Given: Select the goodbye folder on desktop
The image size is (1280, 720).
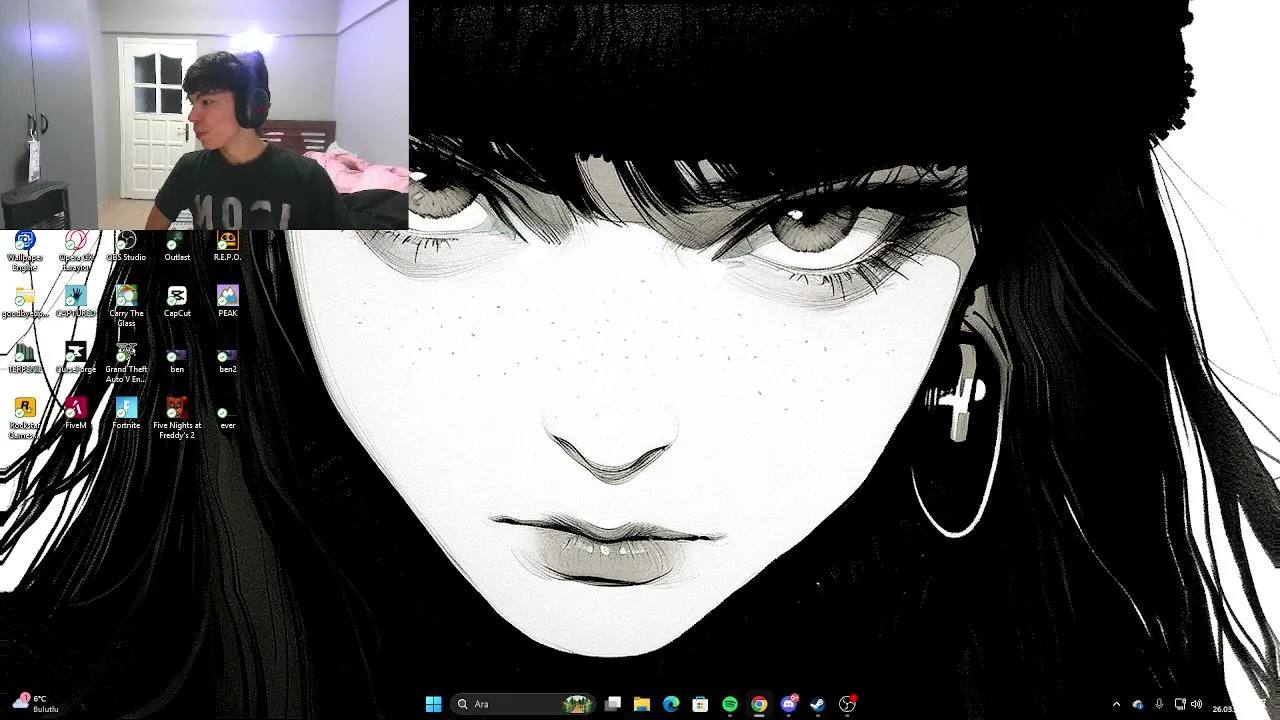Looking at the screenshot, I should tap(25, 303).
